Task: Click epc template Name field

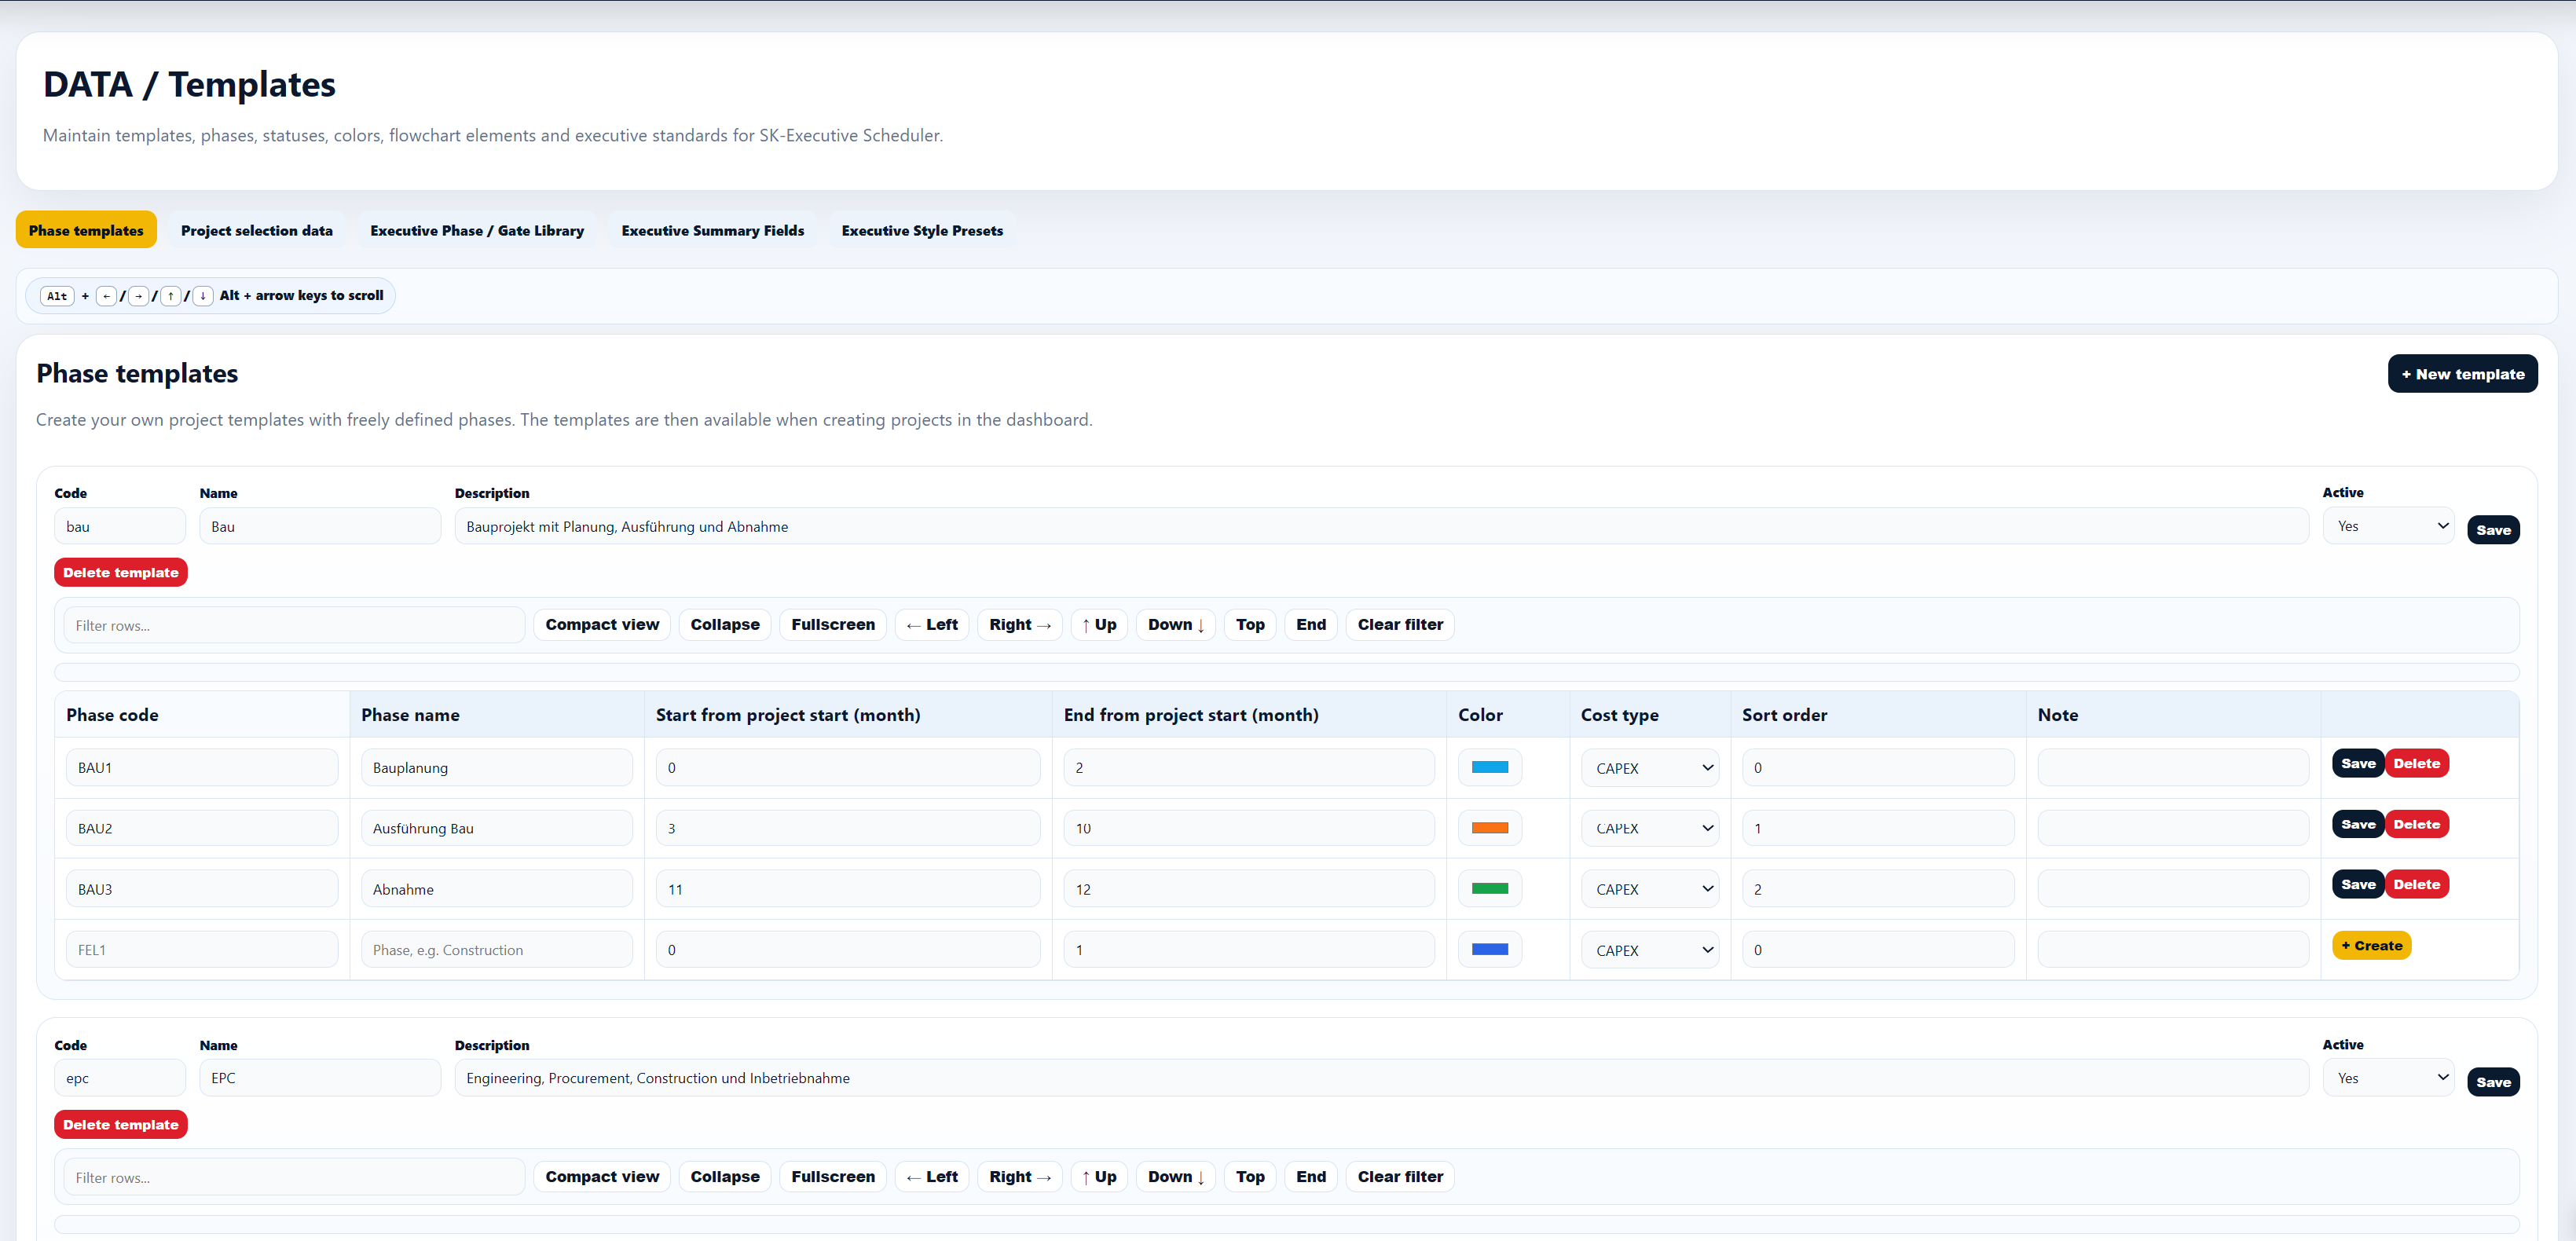Action: pos(320,1078)
